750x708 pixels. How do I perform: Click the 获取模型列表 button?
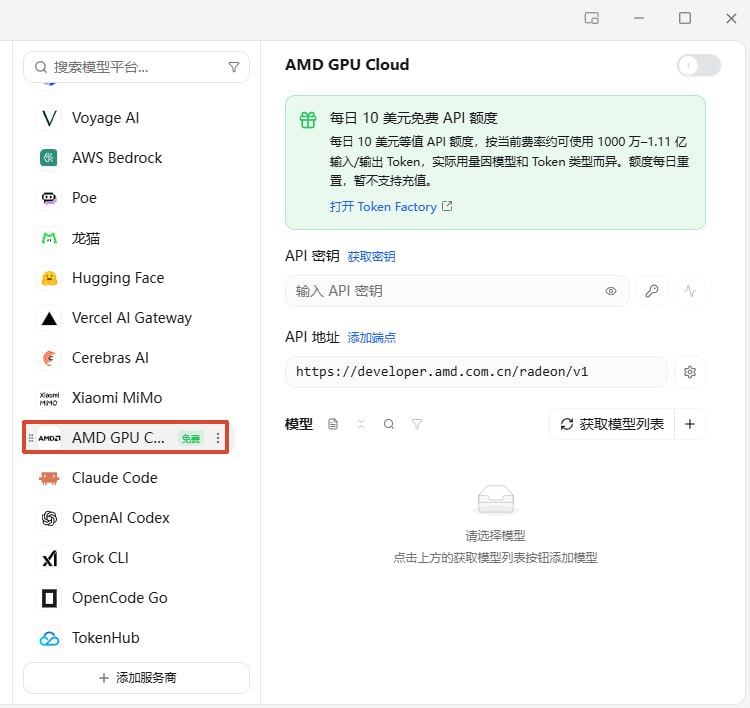[612, 424]
